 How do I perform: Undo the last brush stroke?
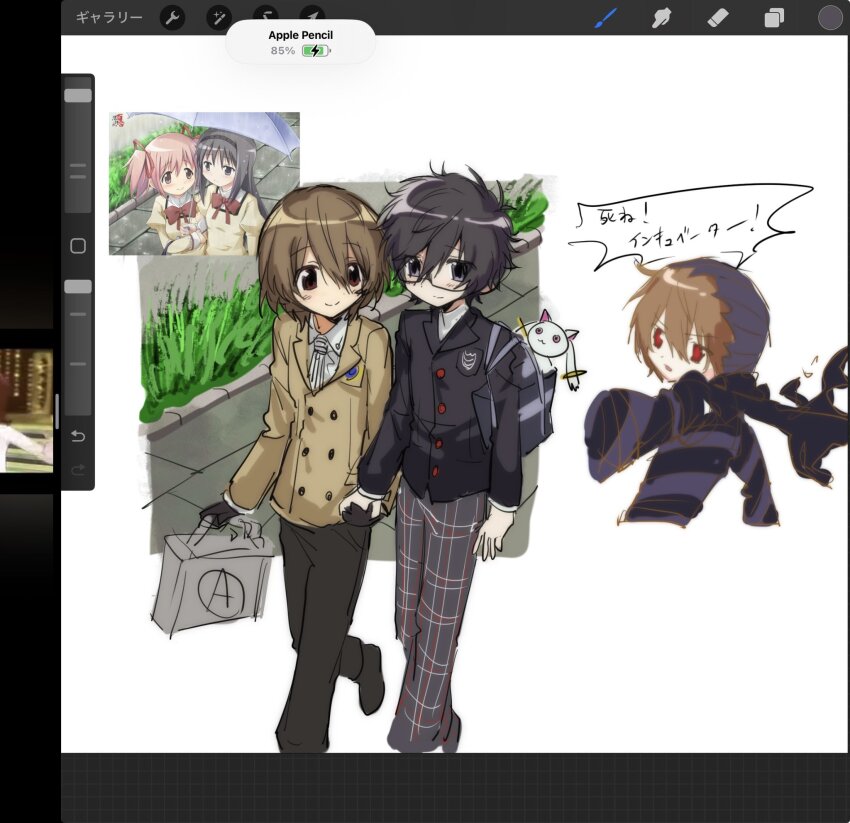tap(79, 435)
